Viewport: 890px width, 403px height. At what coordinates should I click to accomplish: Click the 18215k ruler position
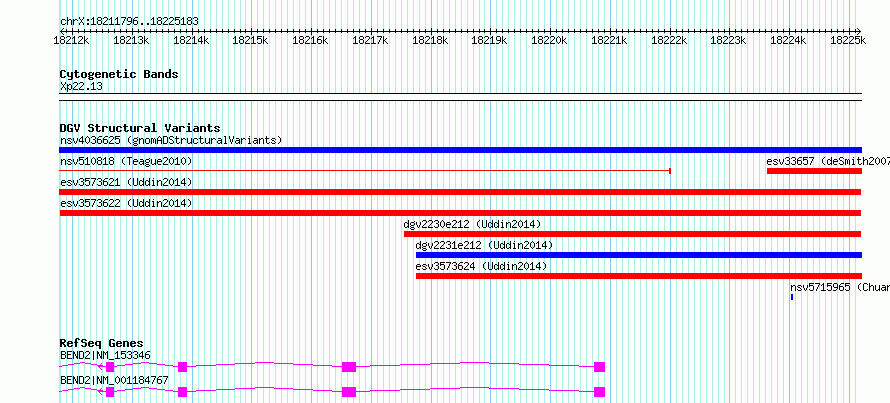(x=250, y=40)
